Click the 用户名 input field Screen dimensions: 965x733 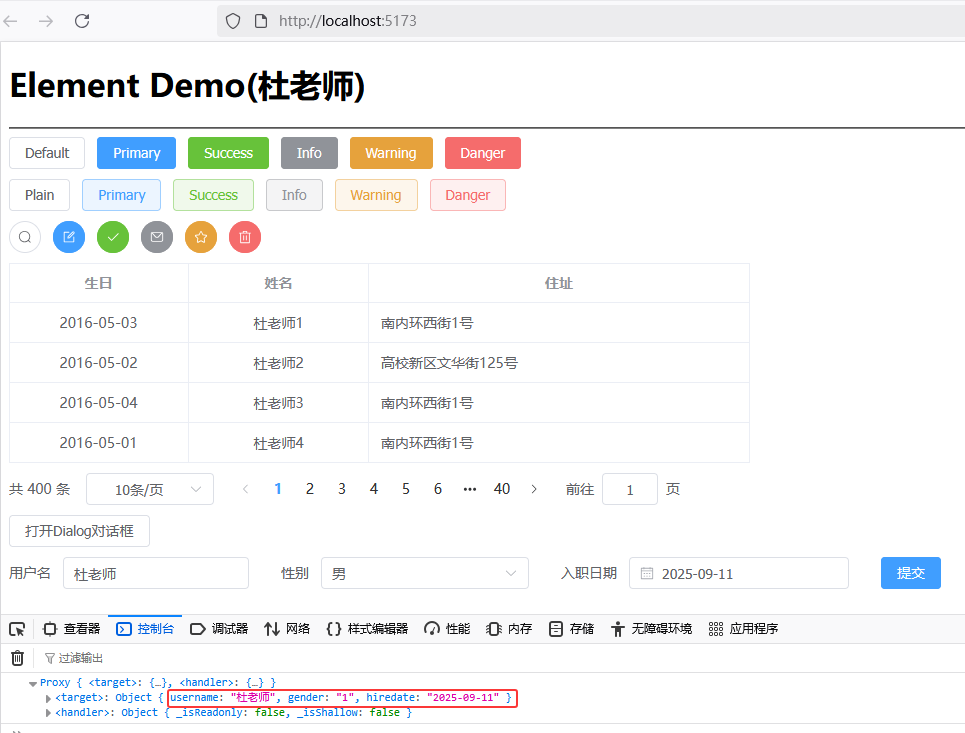[x=155, y=574]
